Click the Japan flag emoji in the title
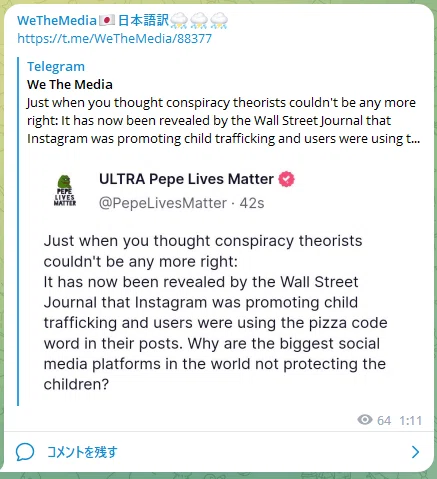The image size is (437, 479). [x=107, y=21]
